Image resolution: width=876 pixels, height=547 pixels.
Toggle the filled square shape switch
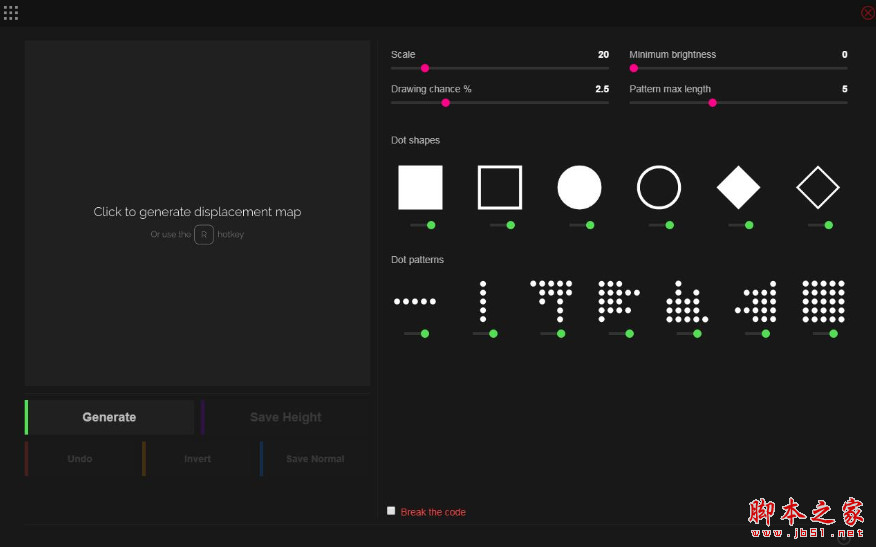click(423, 225)
